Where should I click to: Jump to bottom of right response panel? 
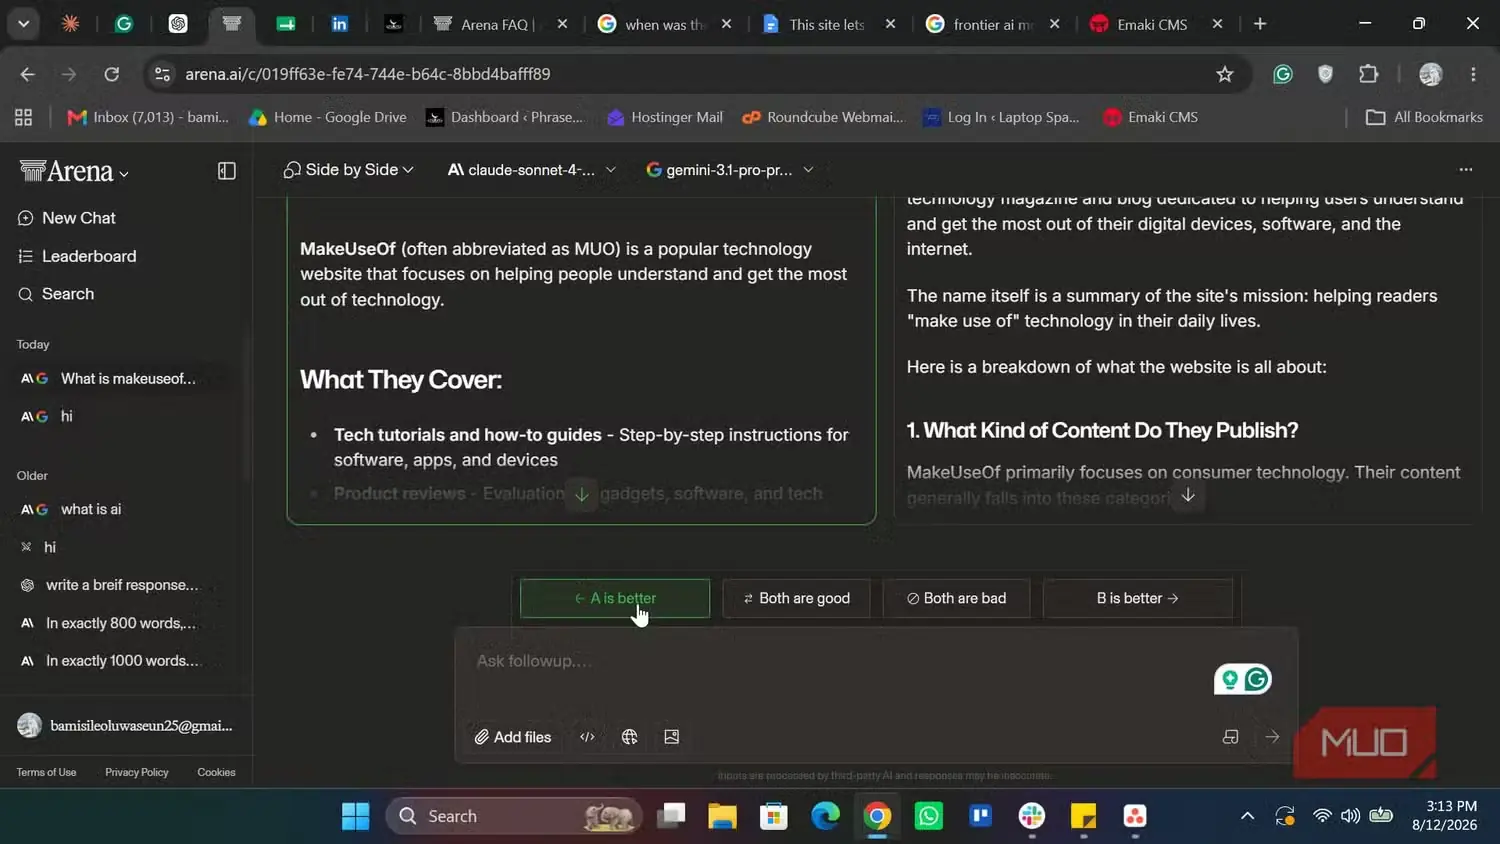(1188, 496)
